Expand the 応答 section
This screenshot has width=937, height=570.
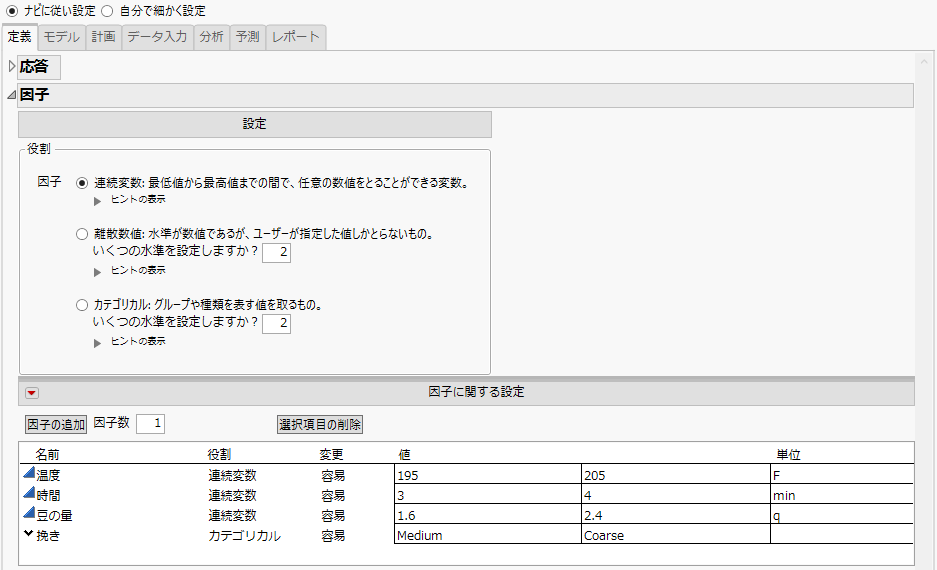click(11, 66)
